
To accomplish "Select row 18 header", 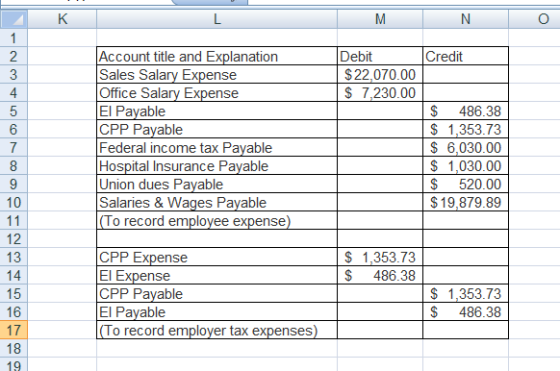I will (x=14, y=348).
